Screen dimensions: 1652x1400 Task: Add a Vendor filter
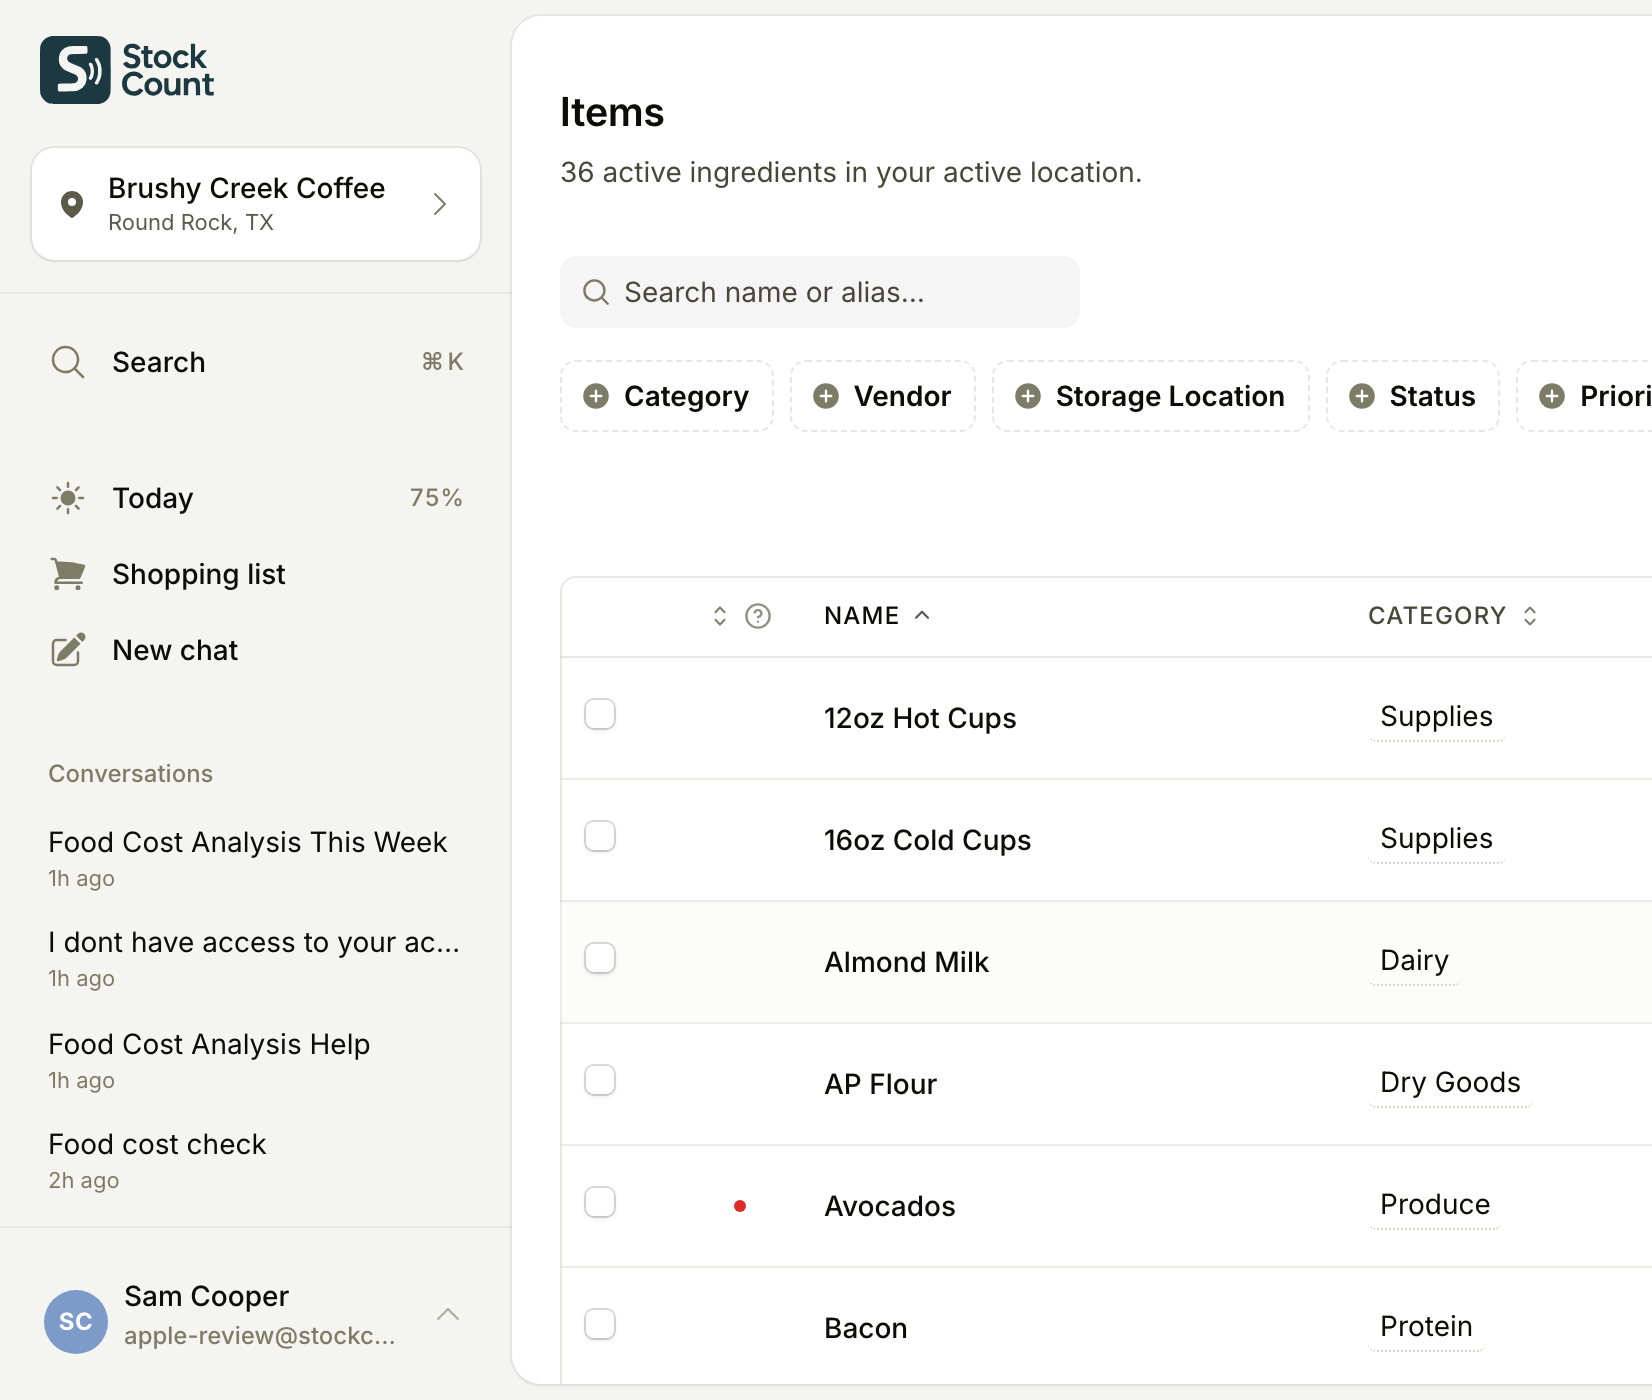[x=883, y=396]
